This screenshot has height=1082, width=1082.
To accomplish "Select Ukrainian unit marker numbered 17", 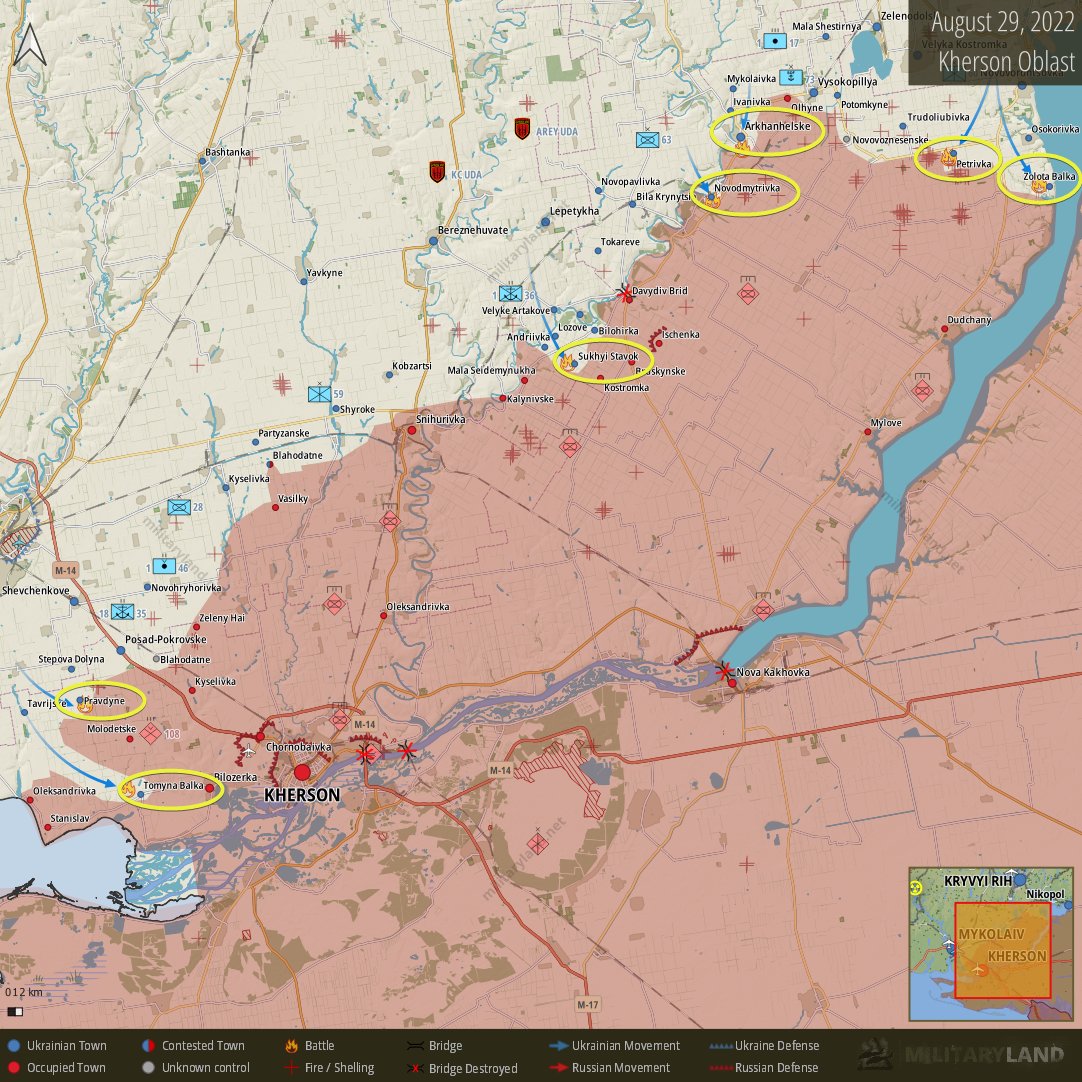I will (775, 41).
